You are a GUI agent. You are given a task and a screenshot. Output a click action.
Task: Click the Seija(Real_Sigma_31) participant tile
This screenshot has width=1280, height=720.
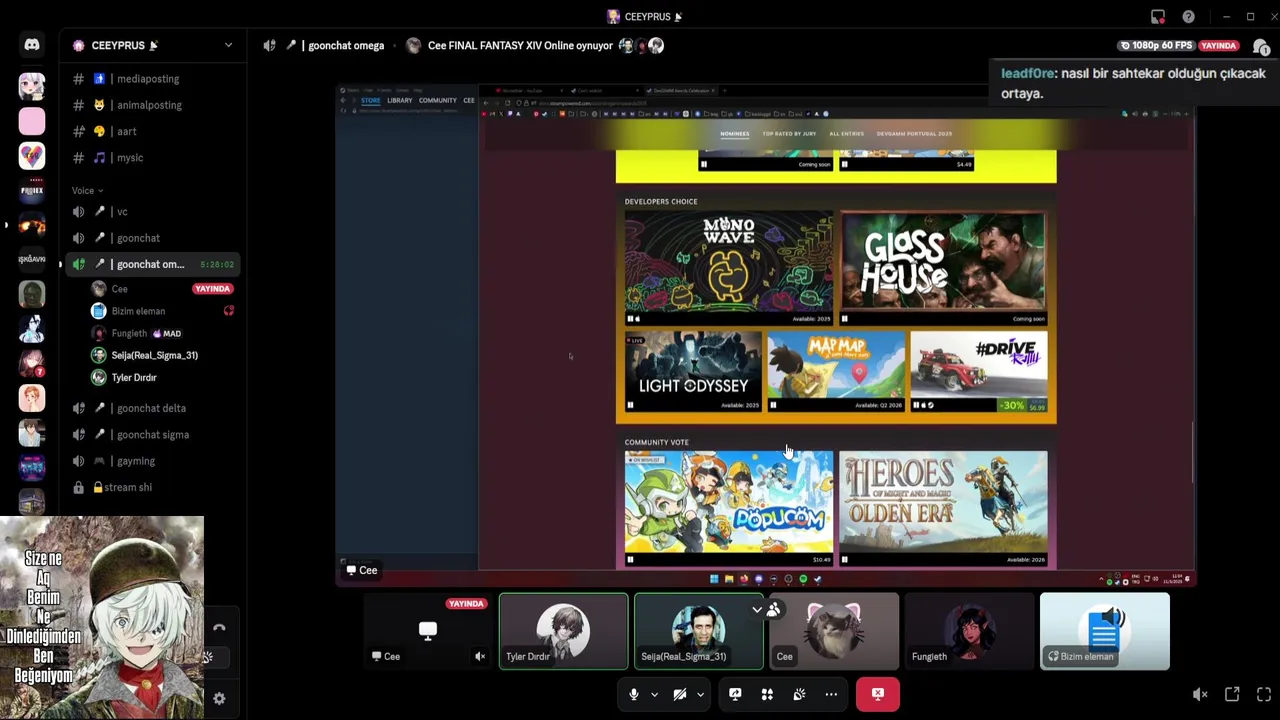click(x=699, y=631)
